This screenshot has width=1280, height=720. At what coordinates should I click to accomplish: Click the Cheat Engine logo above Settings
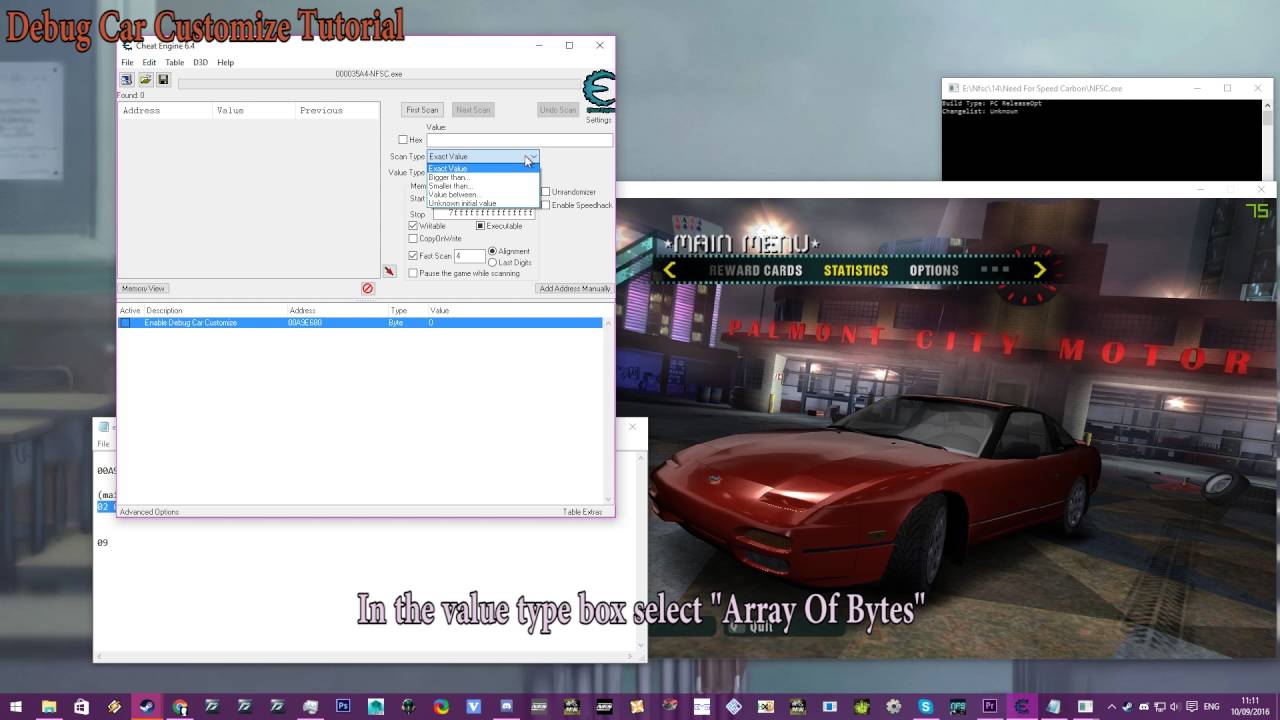point(599,91)
